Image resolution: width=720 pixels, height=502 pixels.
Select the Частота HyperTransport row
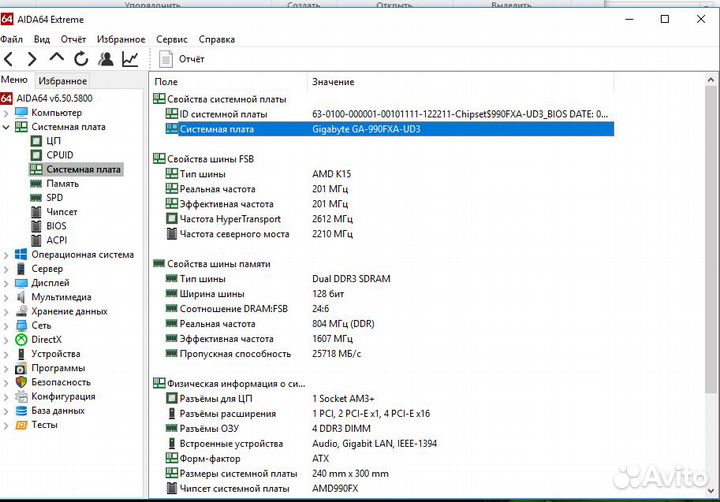coord(388,219)
